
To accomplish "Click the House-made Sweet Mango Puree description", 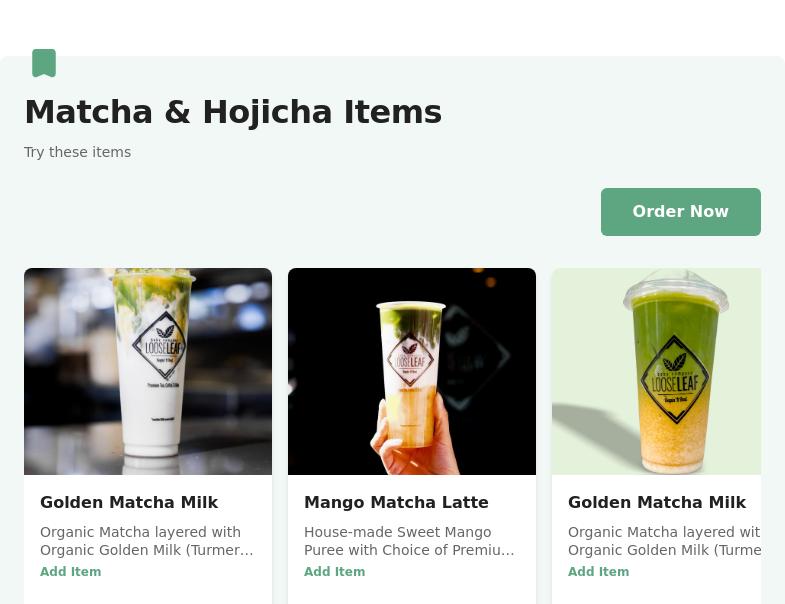I will pos(409,541).
